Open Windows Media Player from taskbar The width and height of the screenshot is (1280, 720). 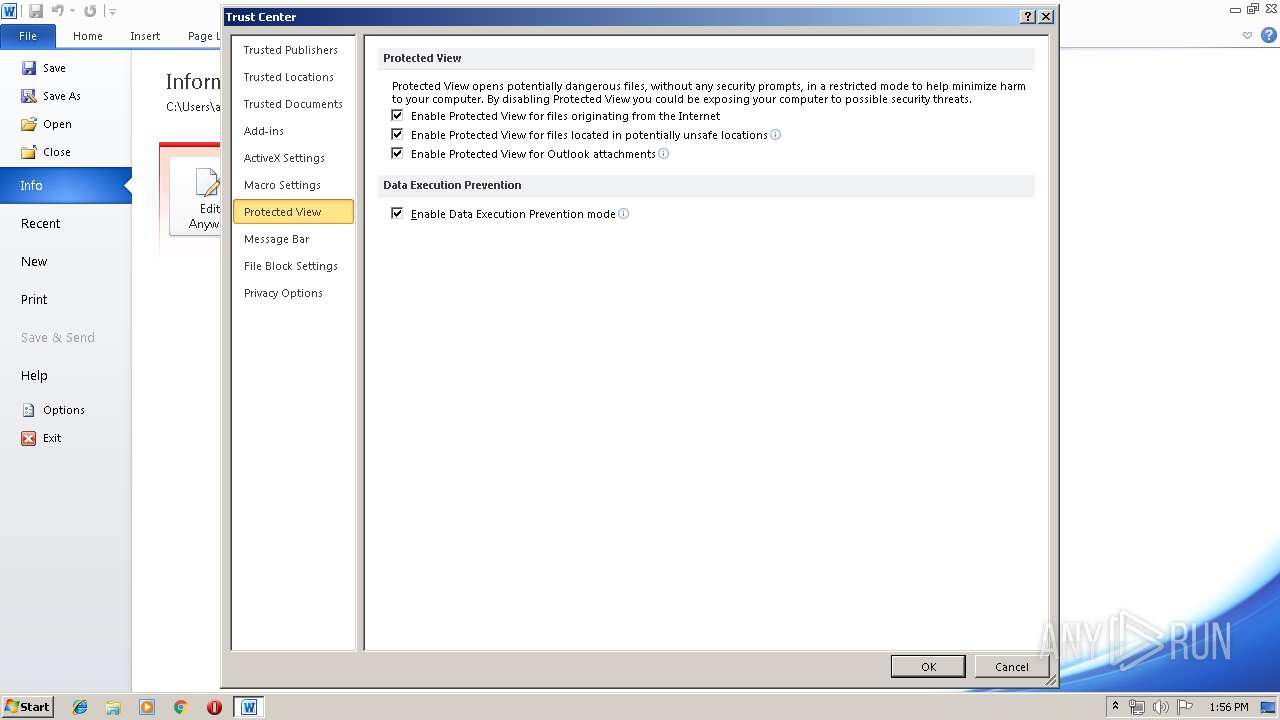coord(147,707)
